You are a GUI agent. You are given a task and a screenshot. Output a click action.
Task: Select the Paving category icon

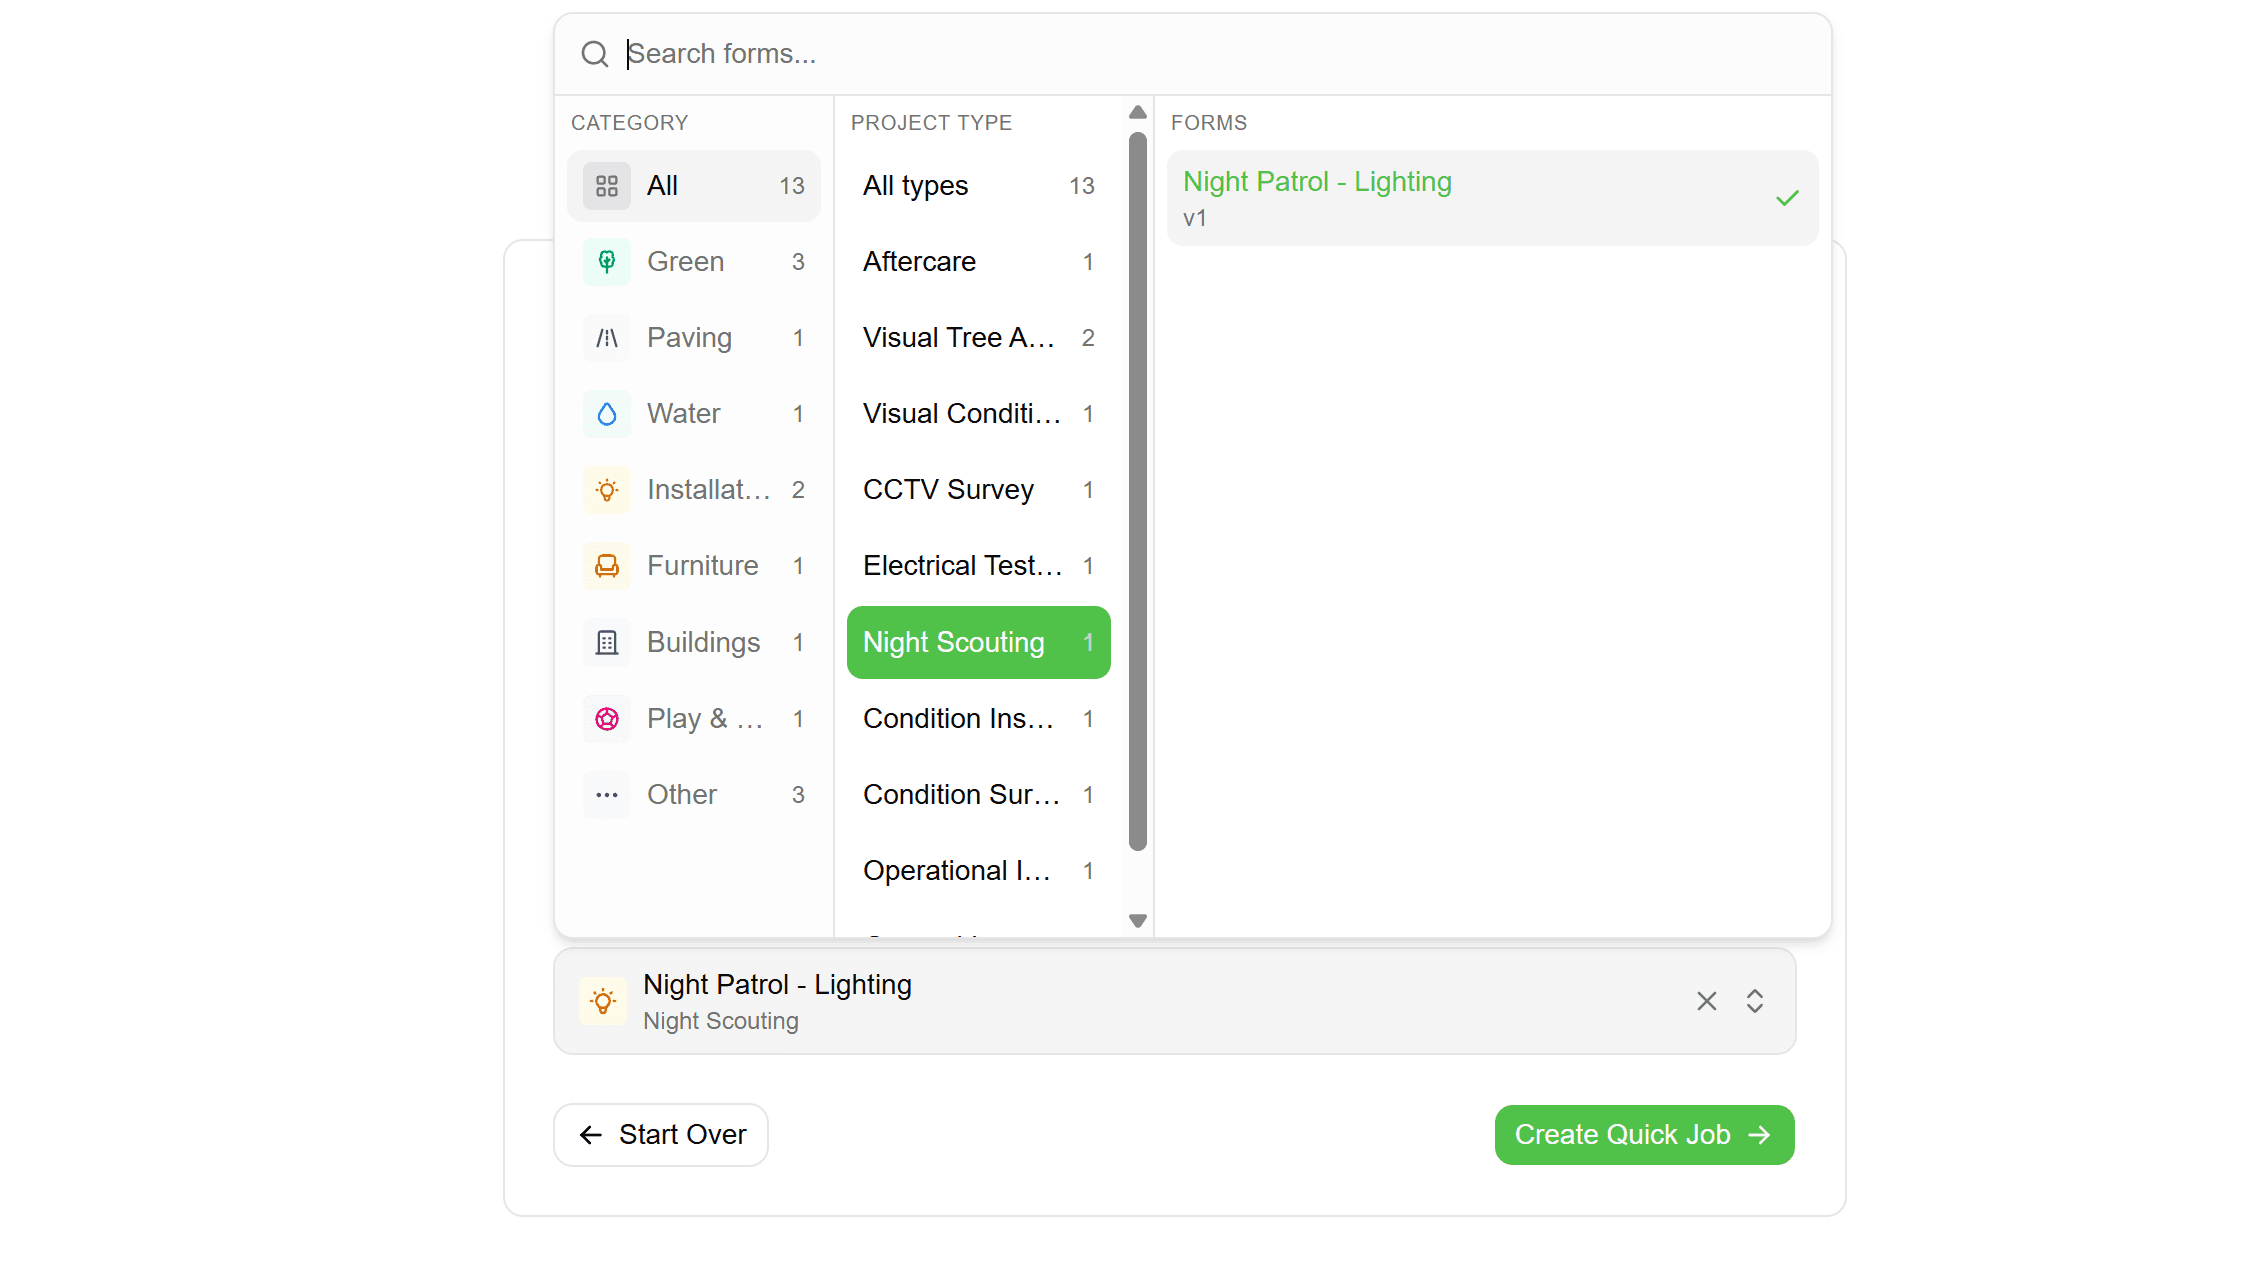coord(607,337)
